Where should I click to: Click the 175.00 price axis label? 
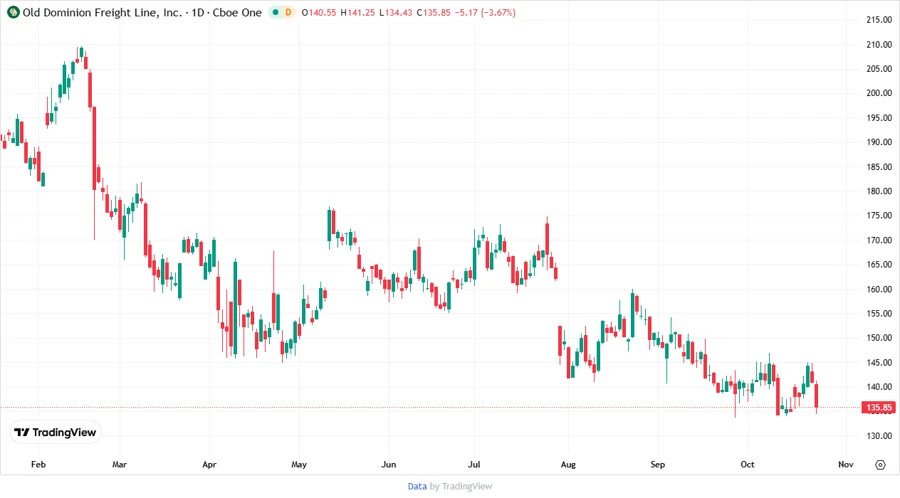coord(879,216)
